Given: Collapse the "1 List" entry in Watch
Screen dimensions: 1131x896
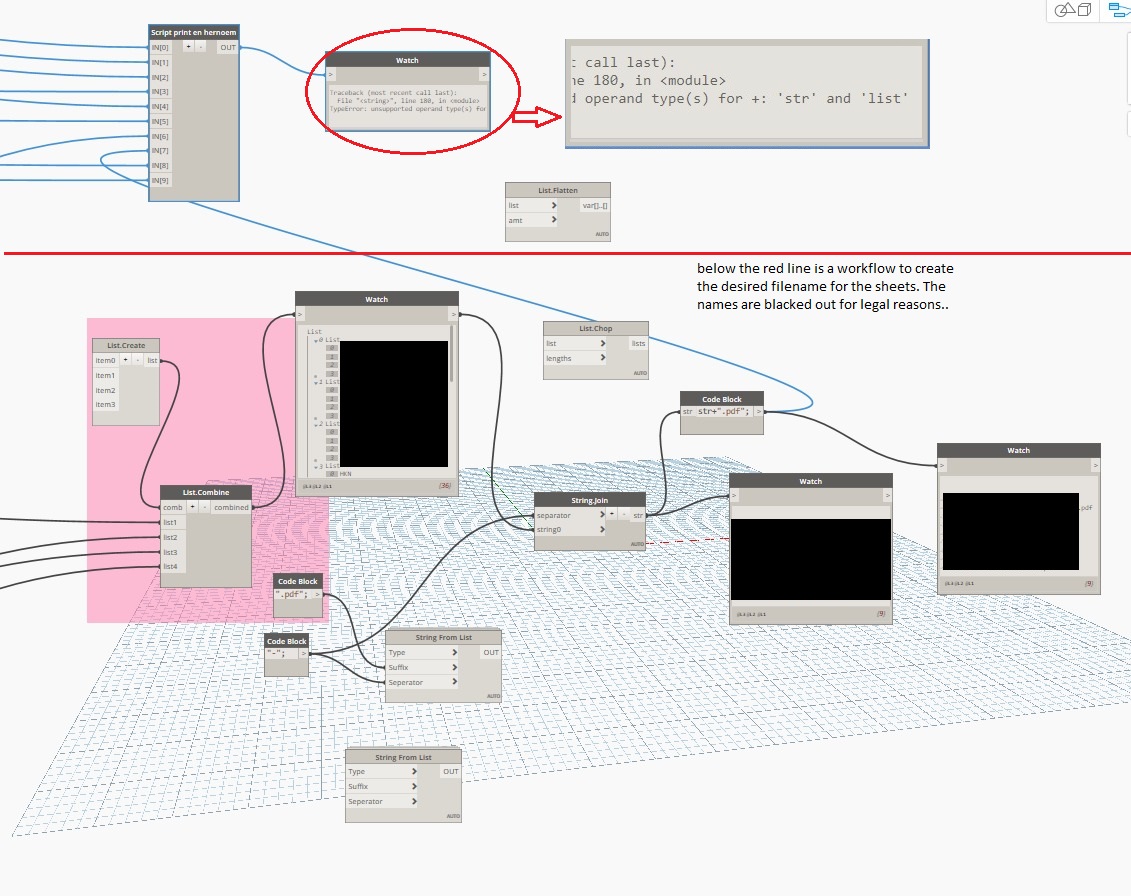Looking at the screenshot, I should coord(315,381).
